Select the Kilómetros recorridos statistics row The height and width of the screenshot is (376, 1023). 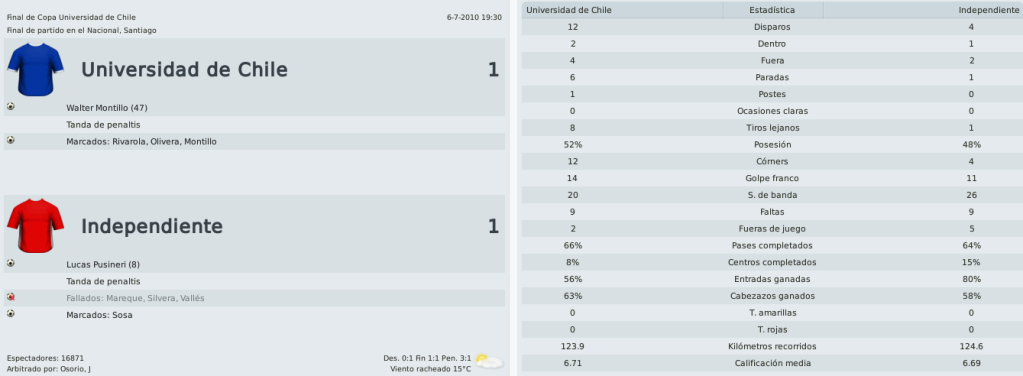click(x=772, y=347)
